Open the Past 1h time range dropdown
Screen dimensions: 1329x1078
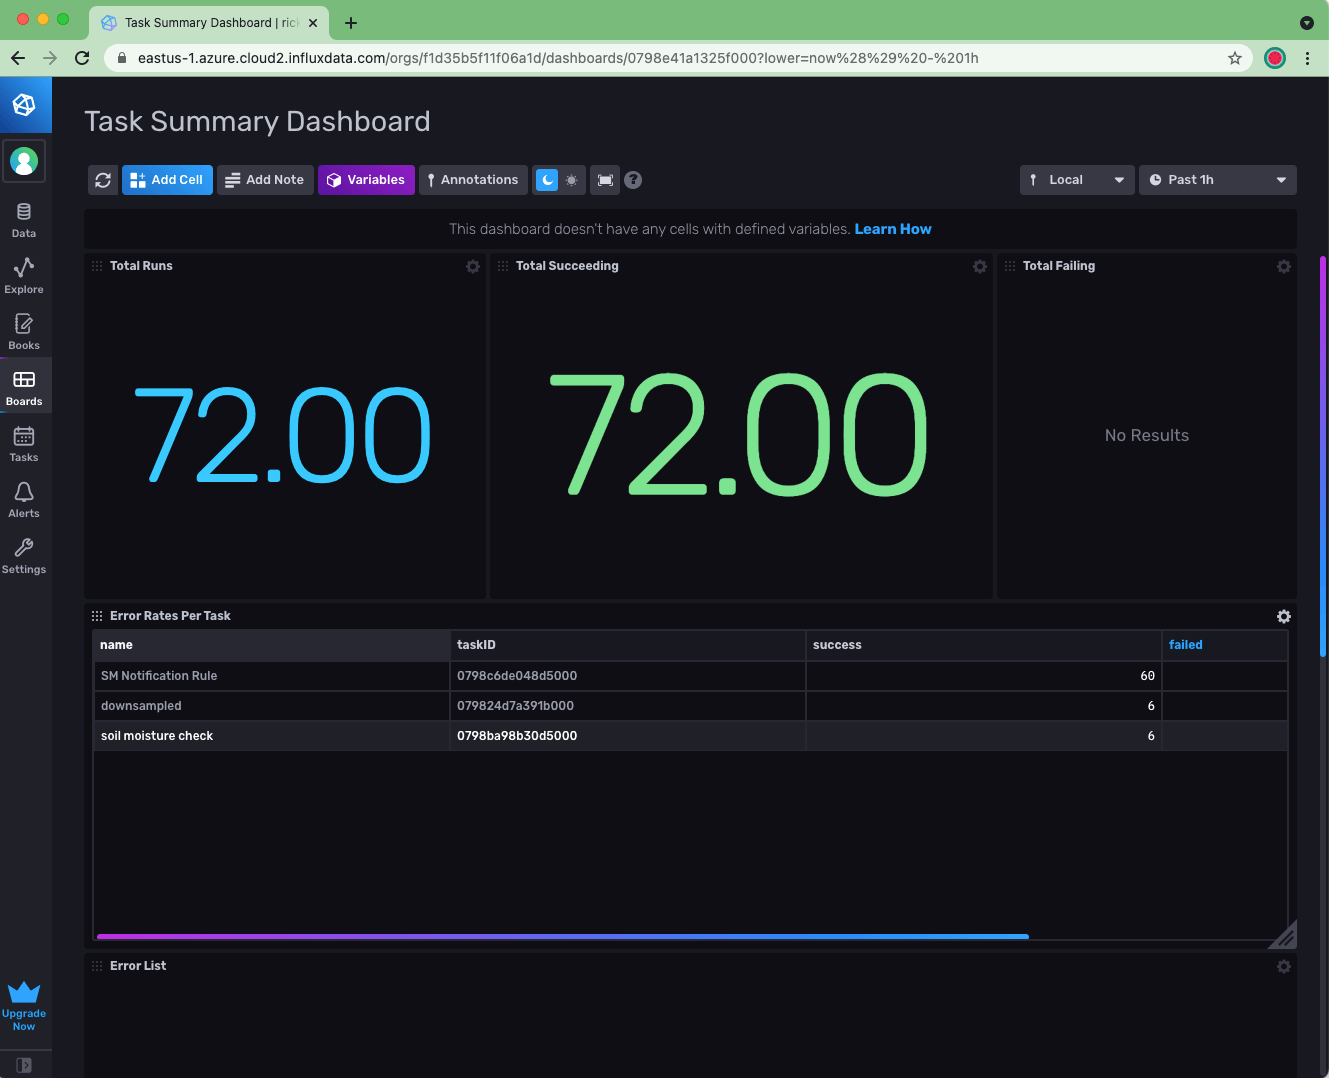[1217, 179]
